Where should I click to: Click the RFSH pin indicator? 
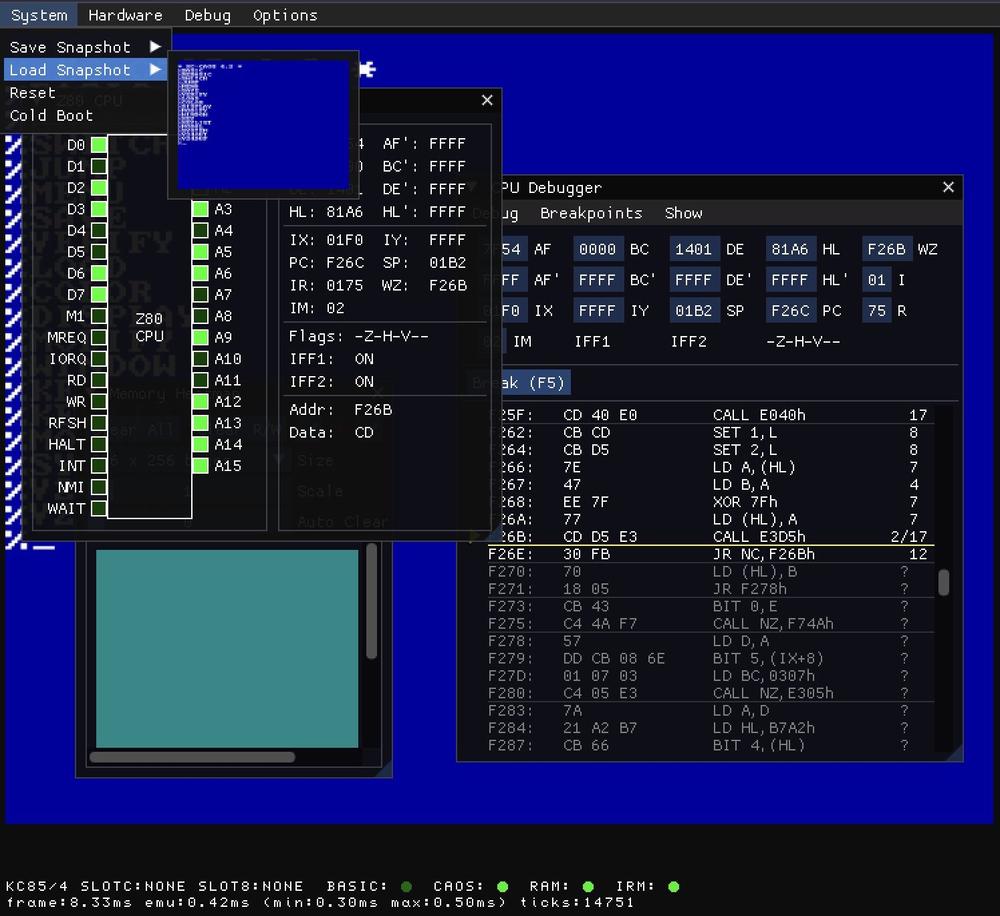[x=99, y=423]
